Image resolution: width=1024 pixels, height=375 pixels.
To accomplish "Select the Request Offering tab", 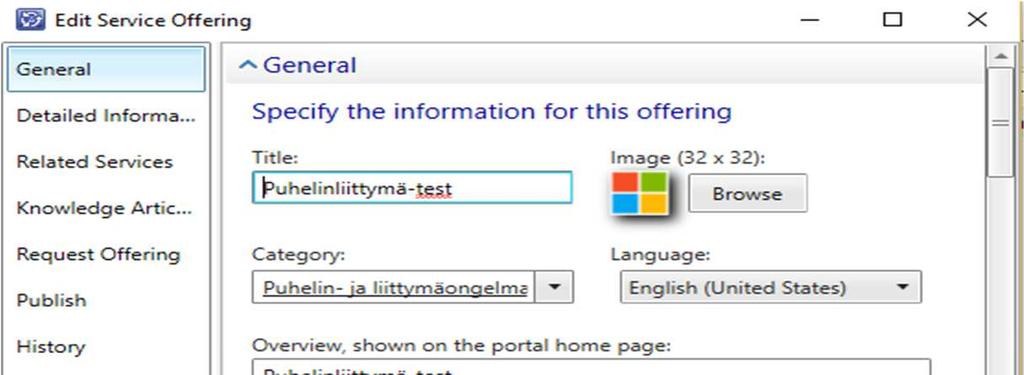I will point(106,254).
